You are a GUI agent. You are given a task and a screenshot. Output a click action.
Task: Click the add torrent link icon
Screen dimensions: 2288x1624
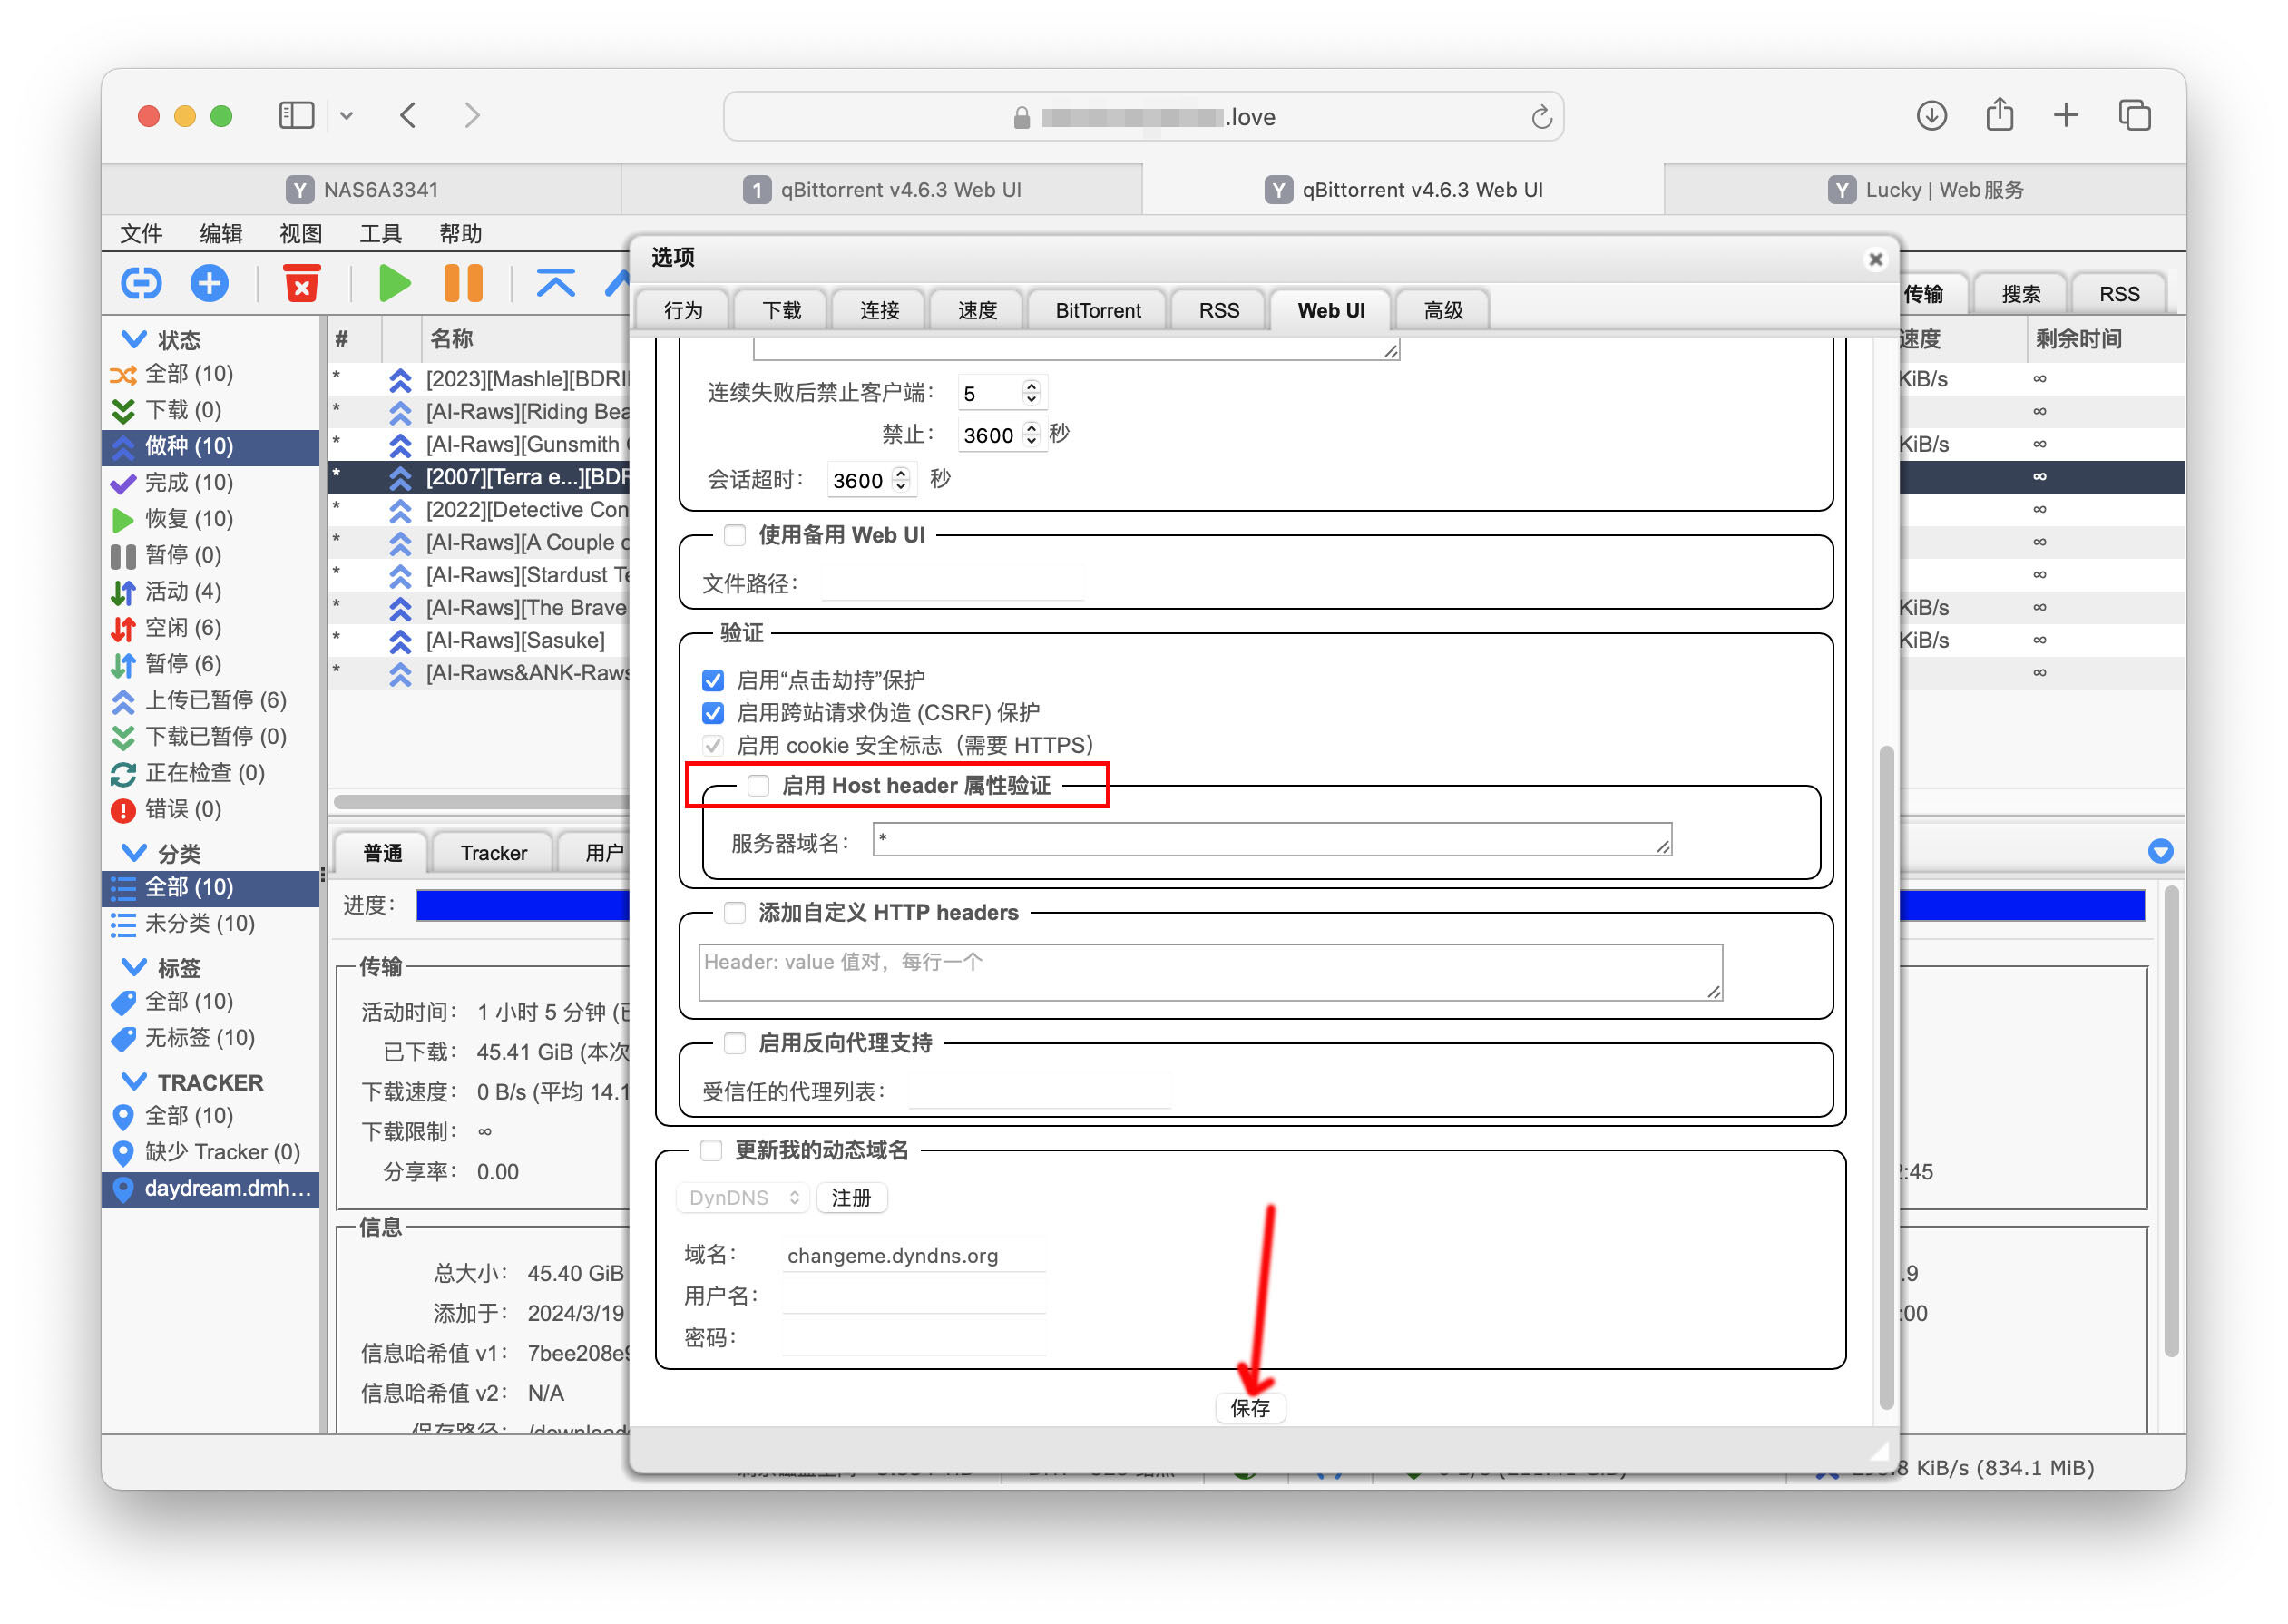141,284
